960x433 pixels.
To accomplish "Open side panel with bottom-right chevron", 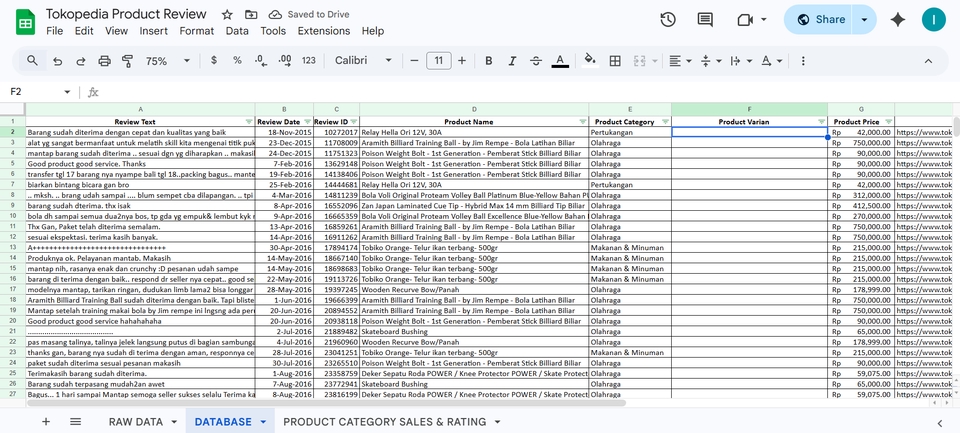I will tap(940, 423).
